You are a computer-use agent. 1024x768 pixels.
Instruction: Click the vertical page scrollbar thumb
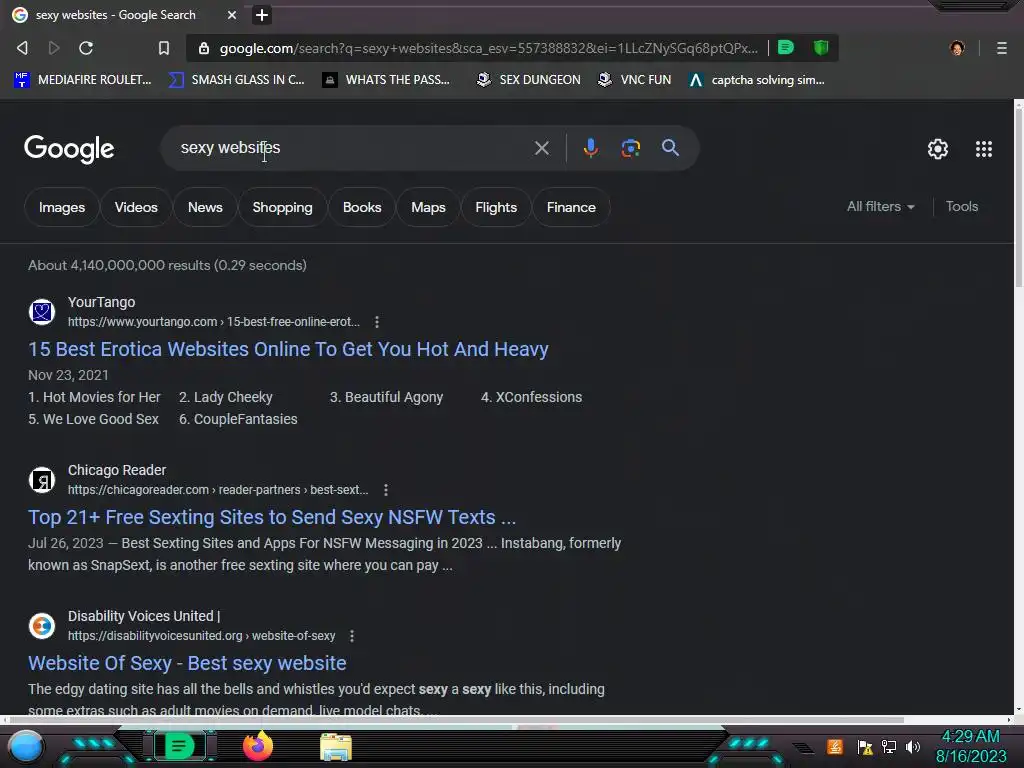coord(1018,197)
